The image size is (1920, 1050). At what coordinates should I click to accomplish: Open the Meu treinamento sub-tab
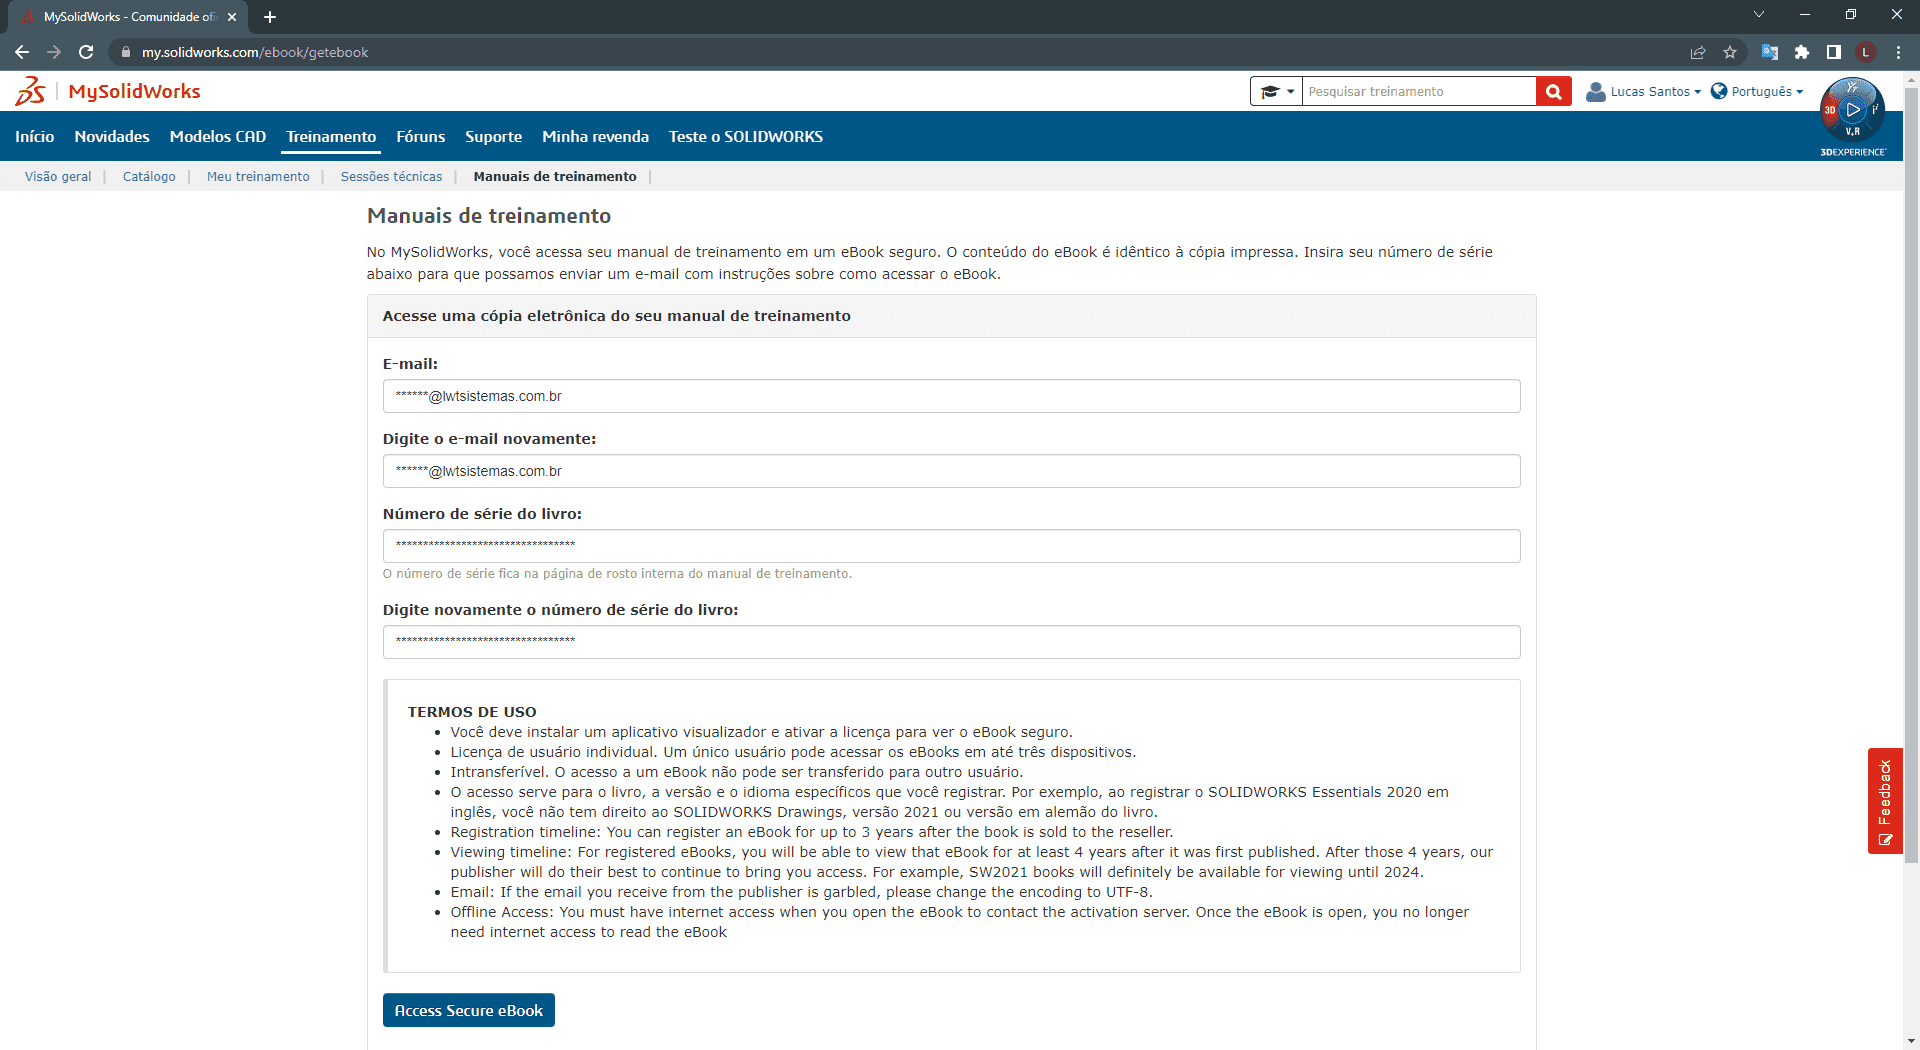258,176
